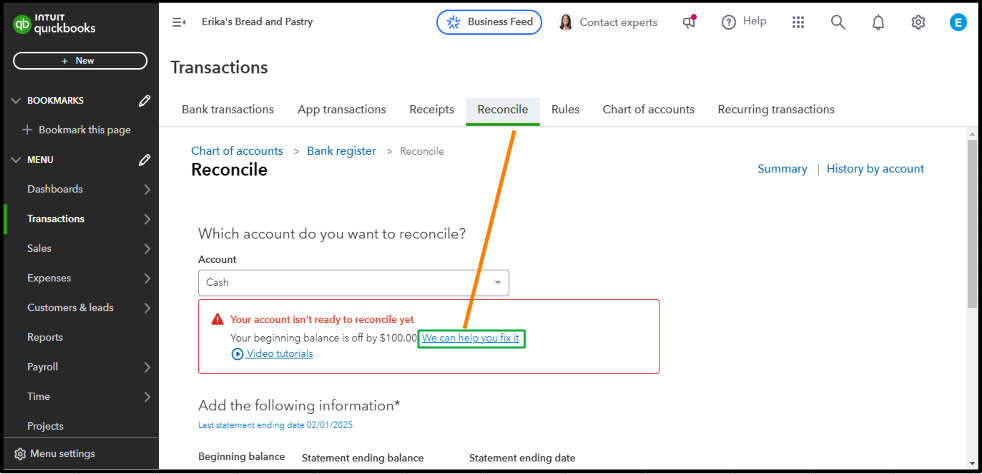Collapse the sidebar with the hamburger icon
The height and width of the screenshot is (474, 982).
[x=178, y=23]
